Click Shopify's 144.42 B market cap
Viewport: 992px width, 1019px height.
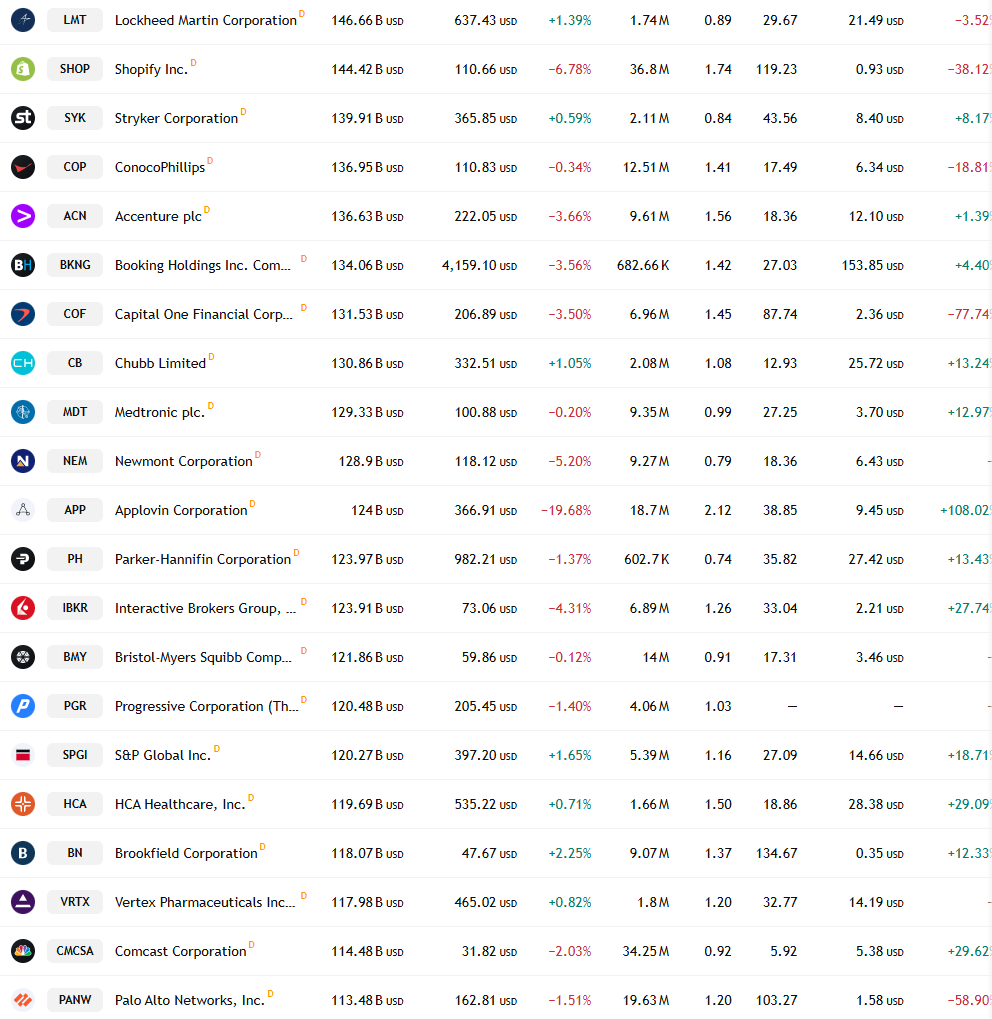[x=367, y=70]
